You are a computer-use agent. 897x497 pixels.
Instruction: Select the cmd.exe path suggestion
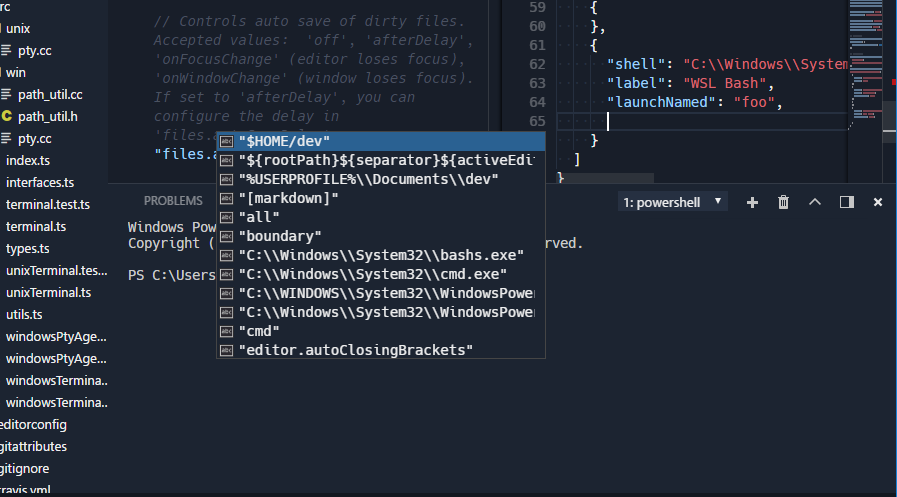pos(381,274)
